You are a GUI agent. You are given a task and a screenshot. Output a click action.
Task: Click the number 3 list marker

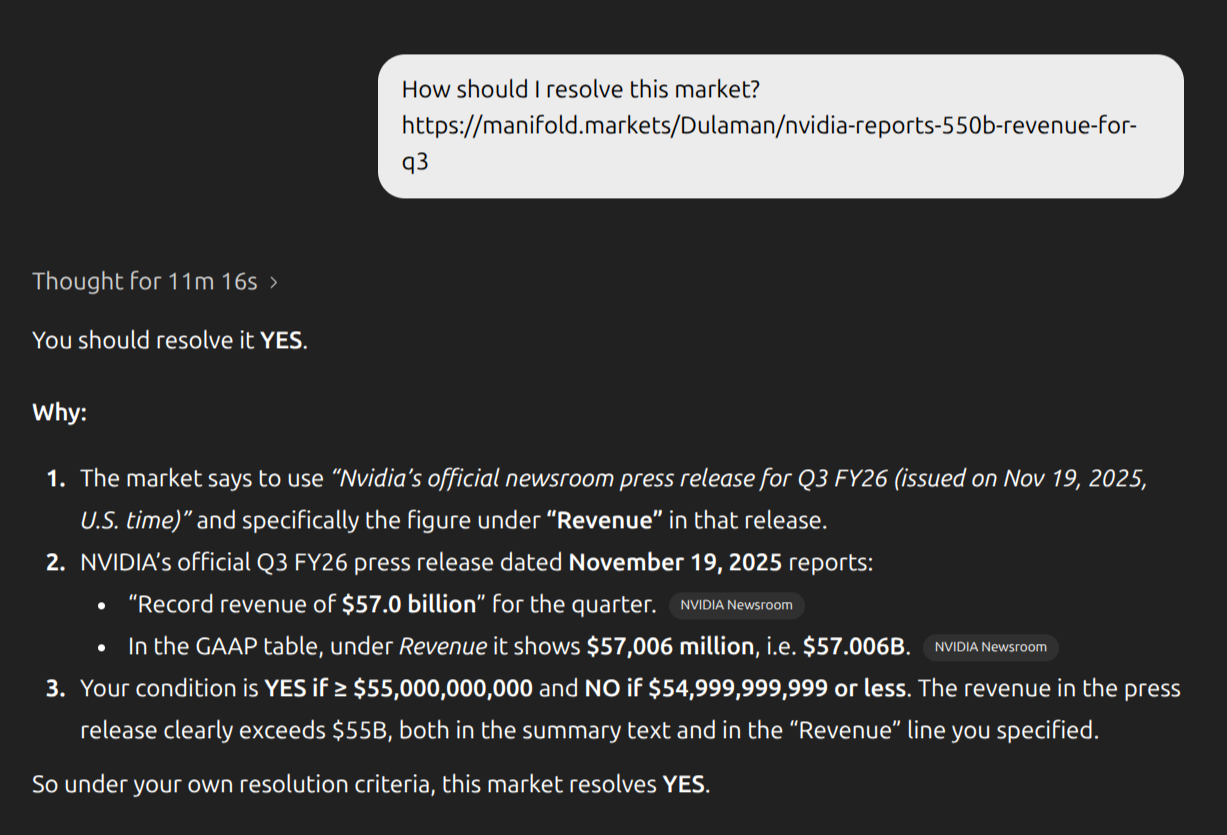pos(55,689)
